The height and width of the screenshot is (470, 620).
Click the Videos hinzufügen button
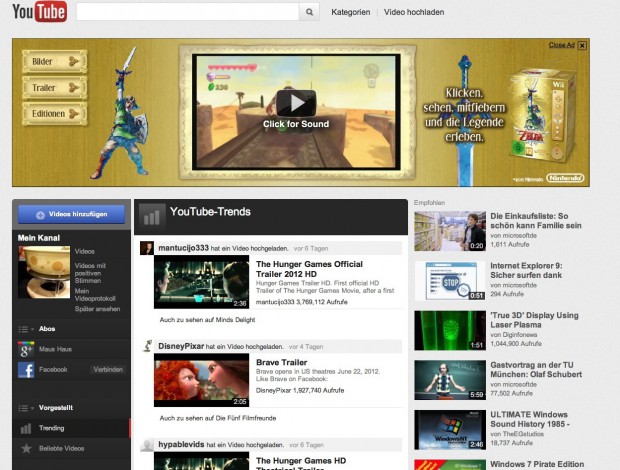point(72,214)
